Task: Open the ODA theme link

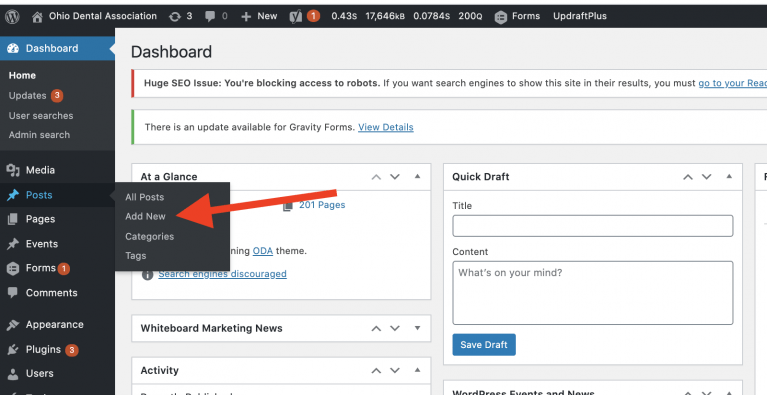Action: coord(263,251)
